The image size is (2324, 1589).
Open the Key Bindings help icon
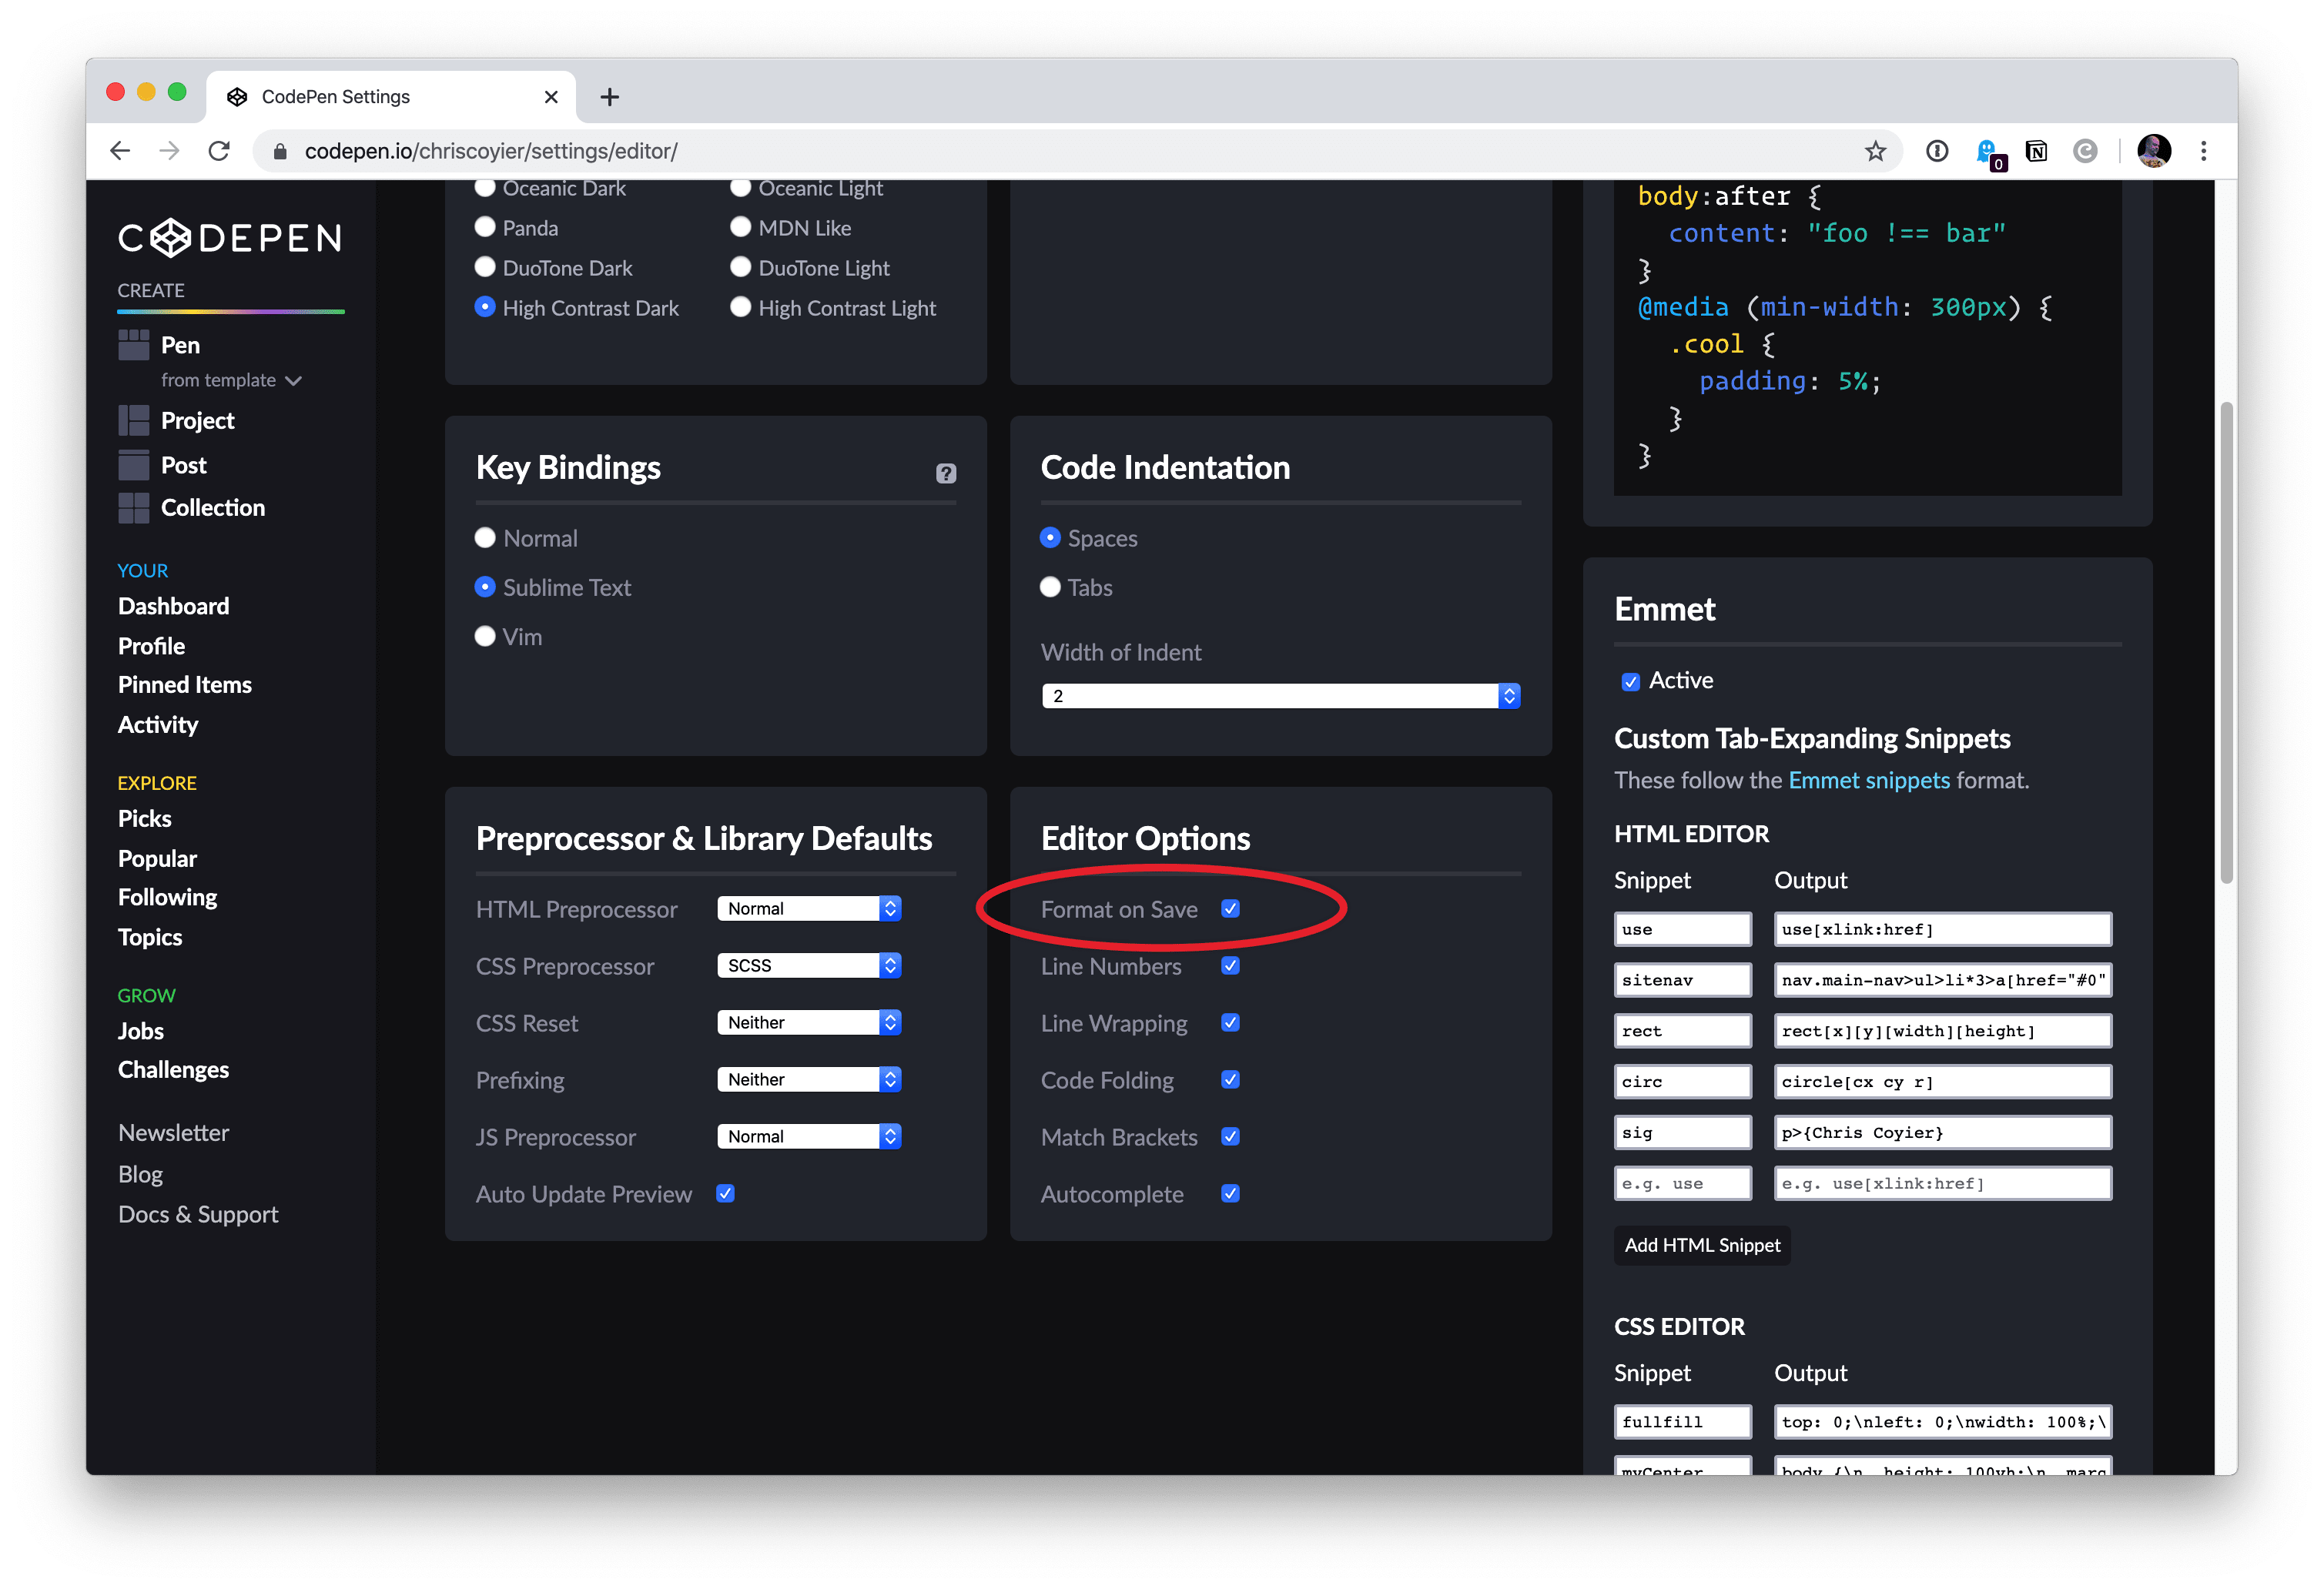[946, 472]
